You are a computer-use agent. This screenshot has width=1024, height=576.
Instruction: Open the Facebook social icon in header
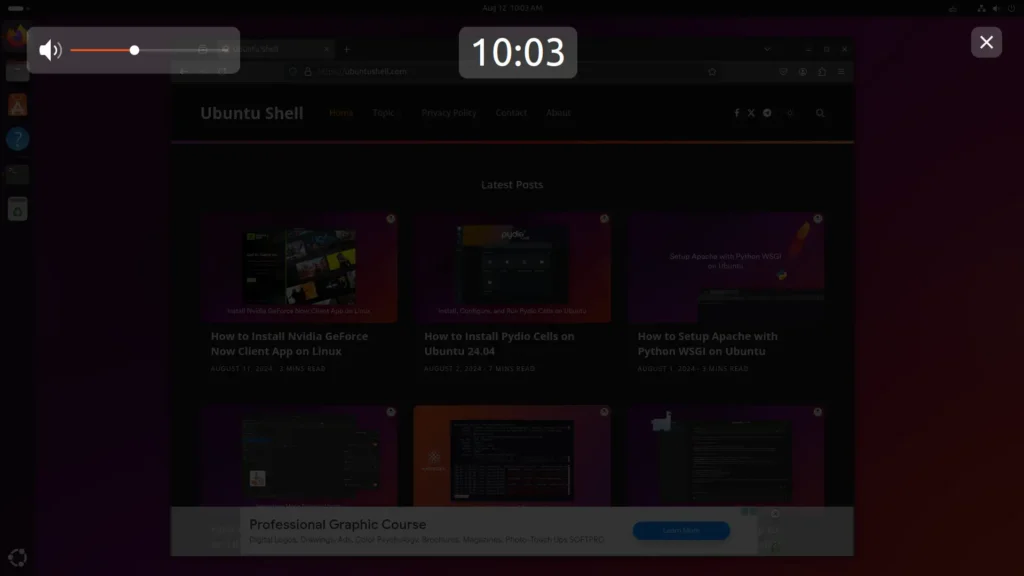(737, 113)
